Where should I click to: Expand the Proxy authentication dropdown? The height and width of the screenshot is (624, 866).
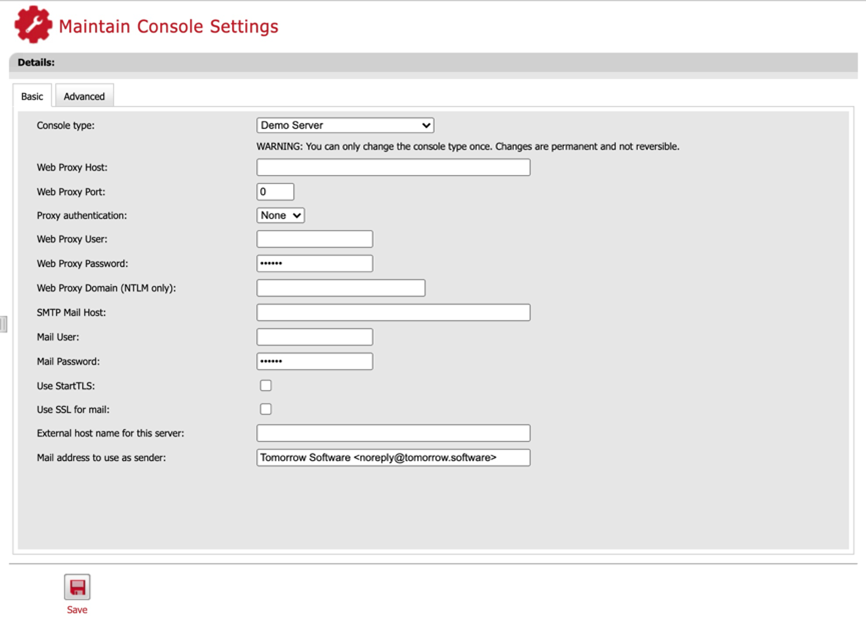point(280,215)
